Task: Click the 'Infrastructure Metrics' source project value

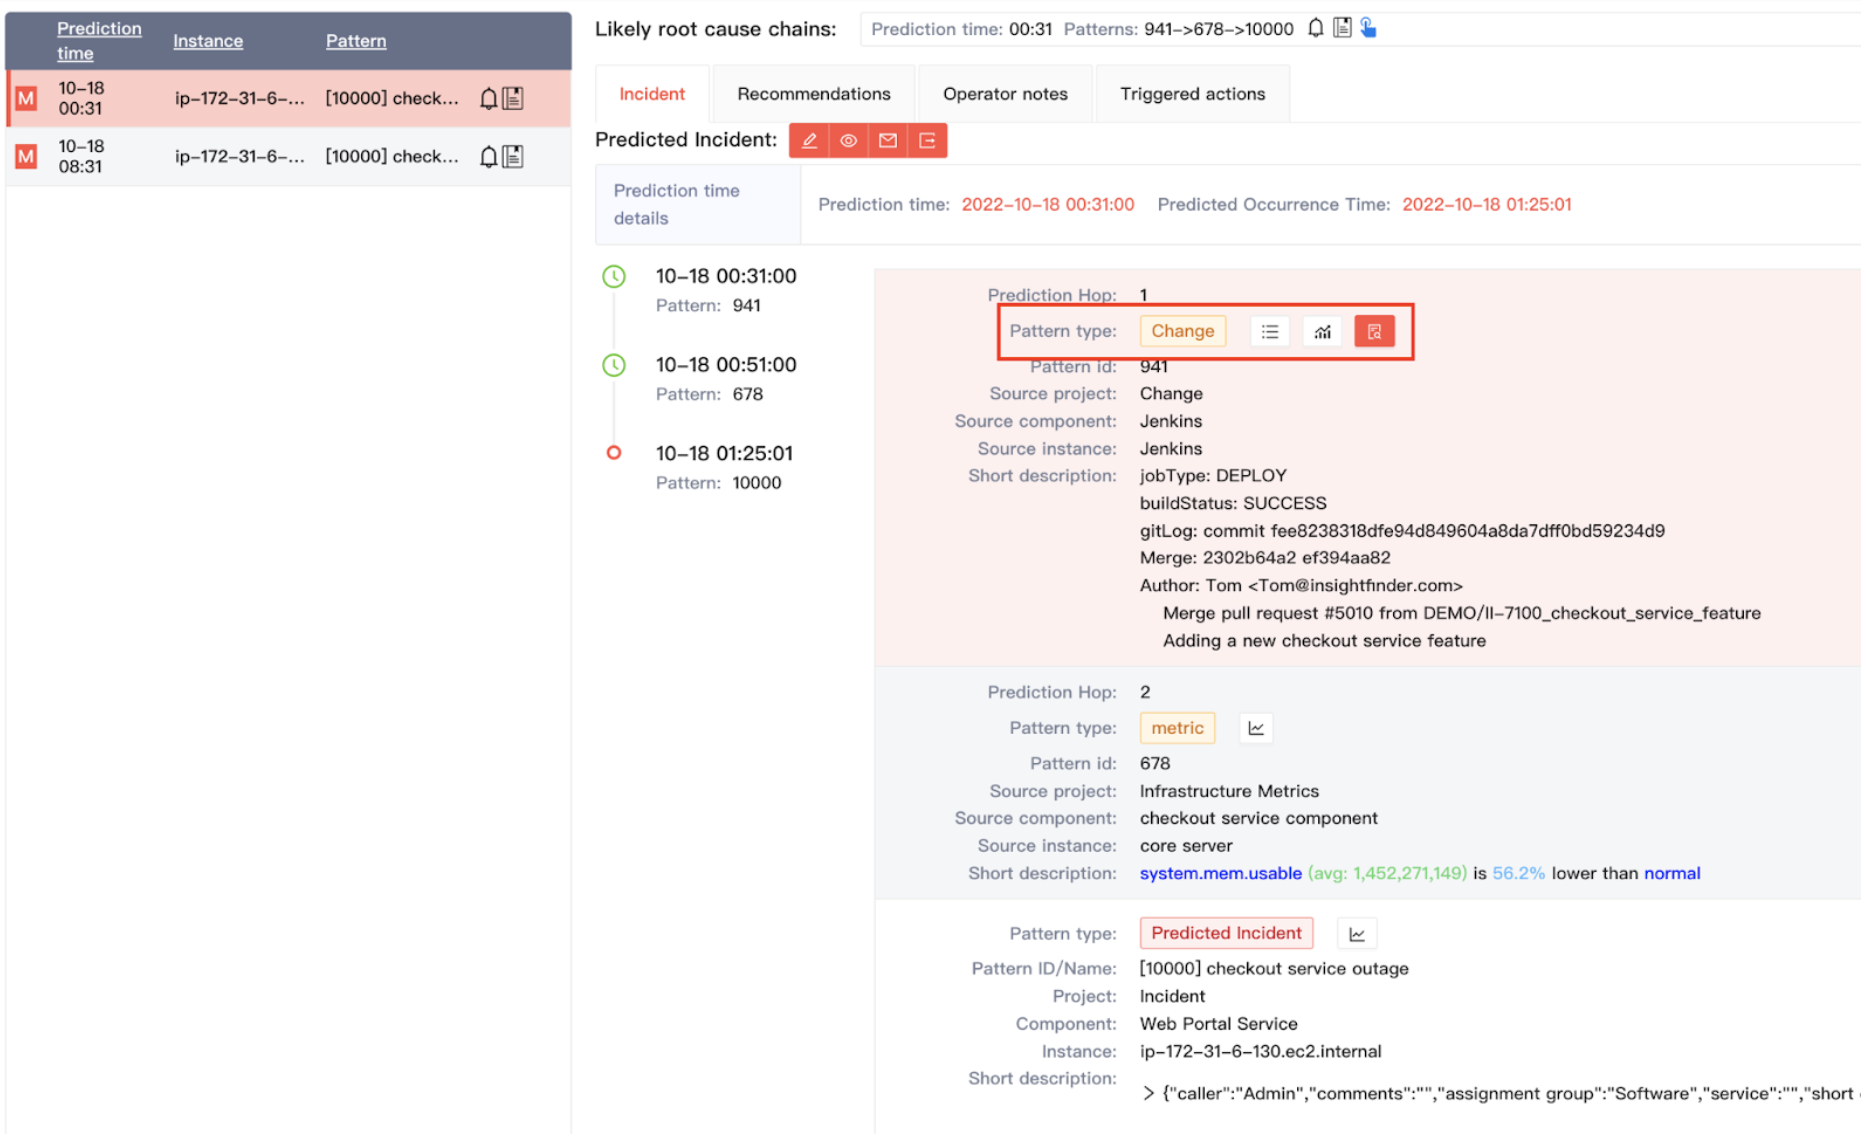Action: [1229, 792]
